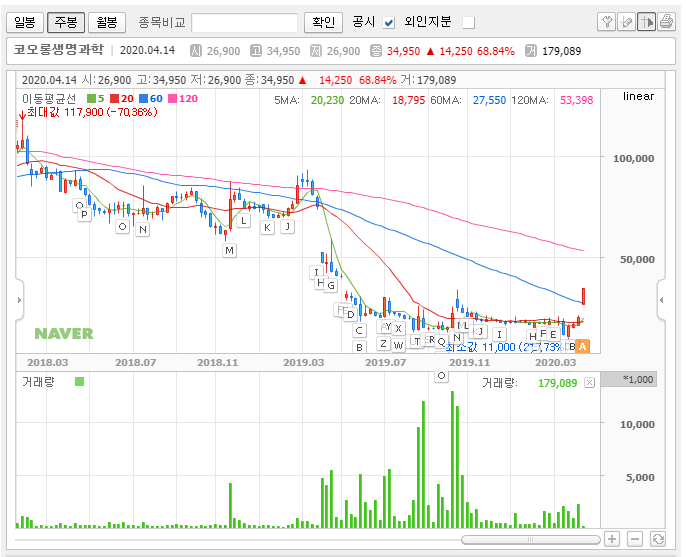The width and height of the screenshot is (686, 557).
Task: Click the orange A disclosure marker
Action: [582, 347]
